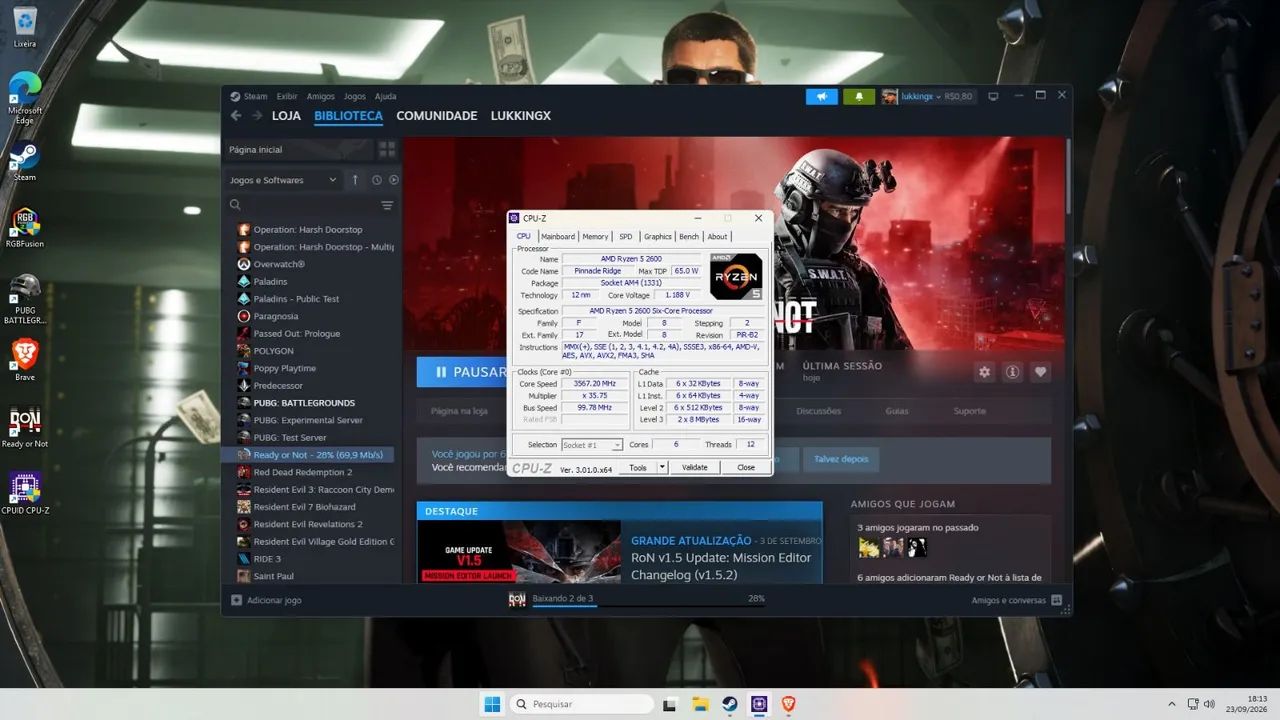Click the Talvez depois button
This screenshot has width=1280, height=720.
841,459
